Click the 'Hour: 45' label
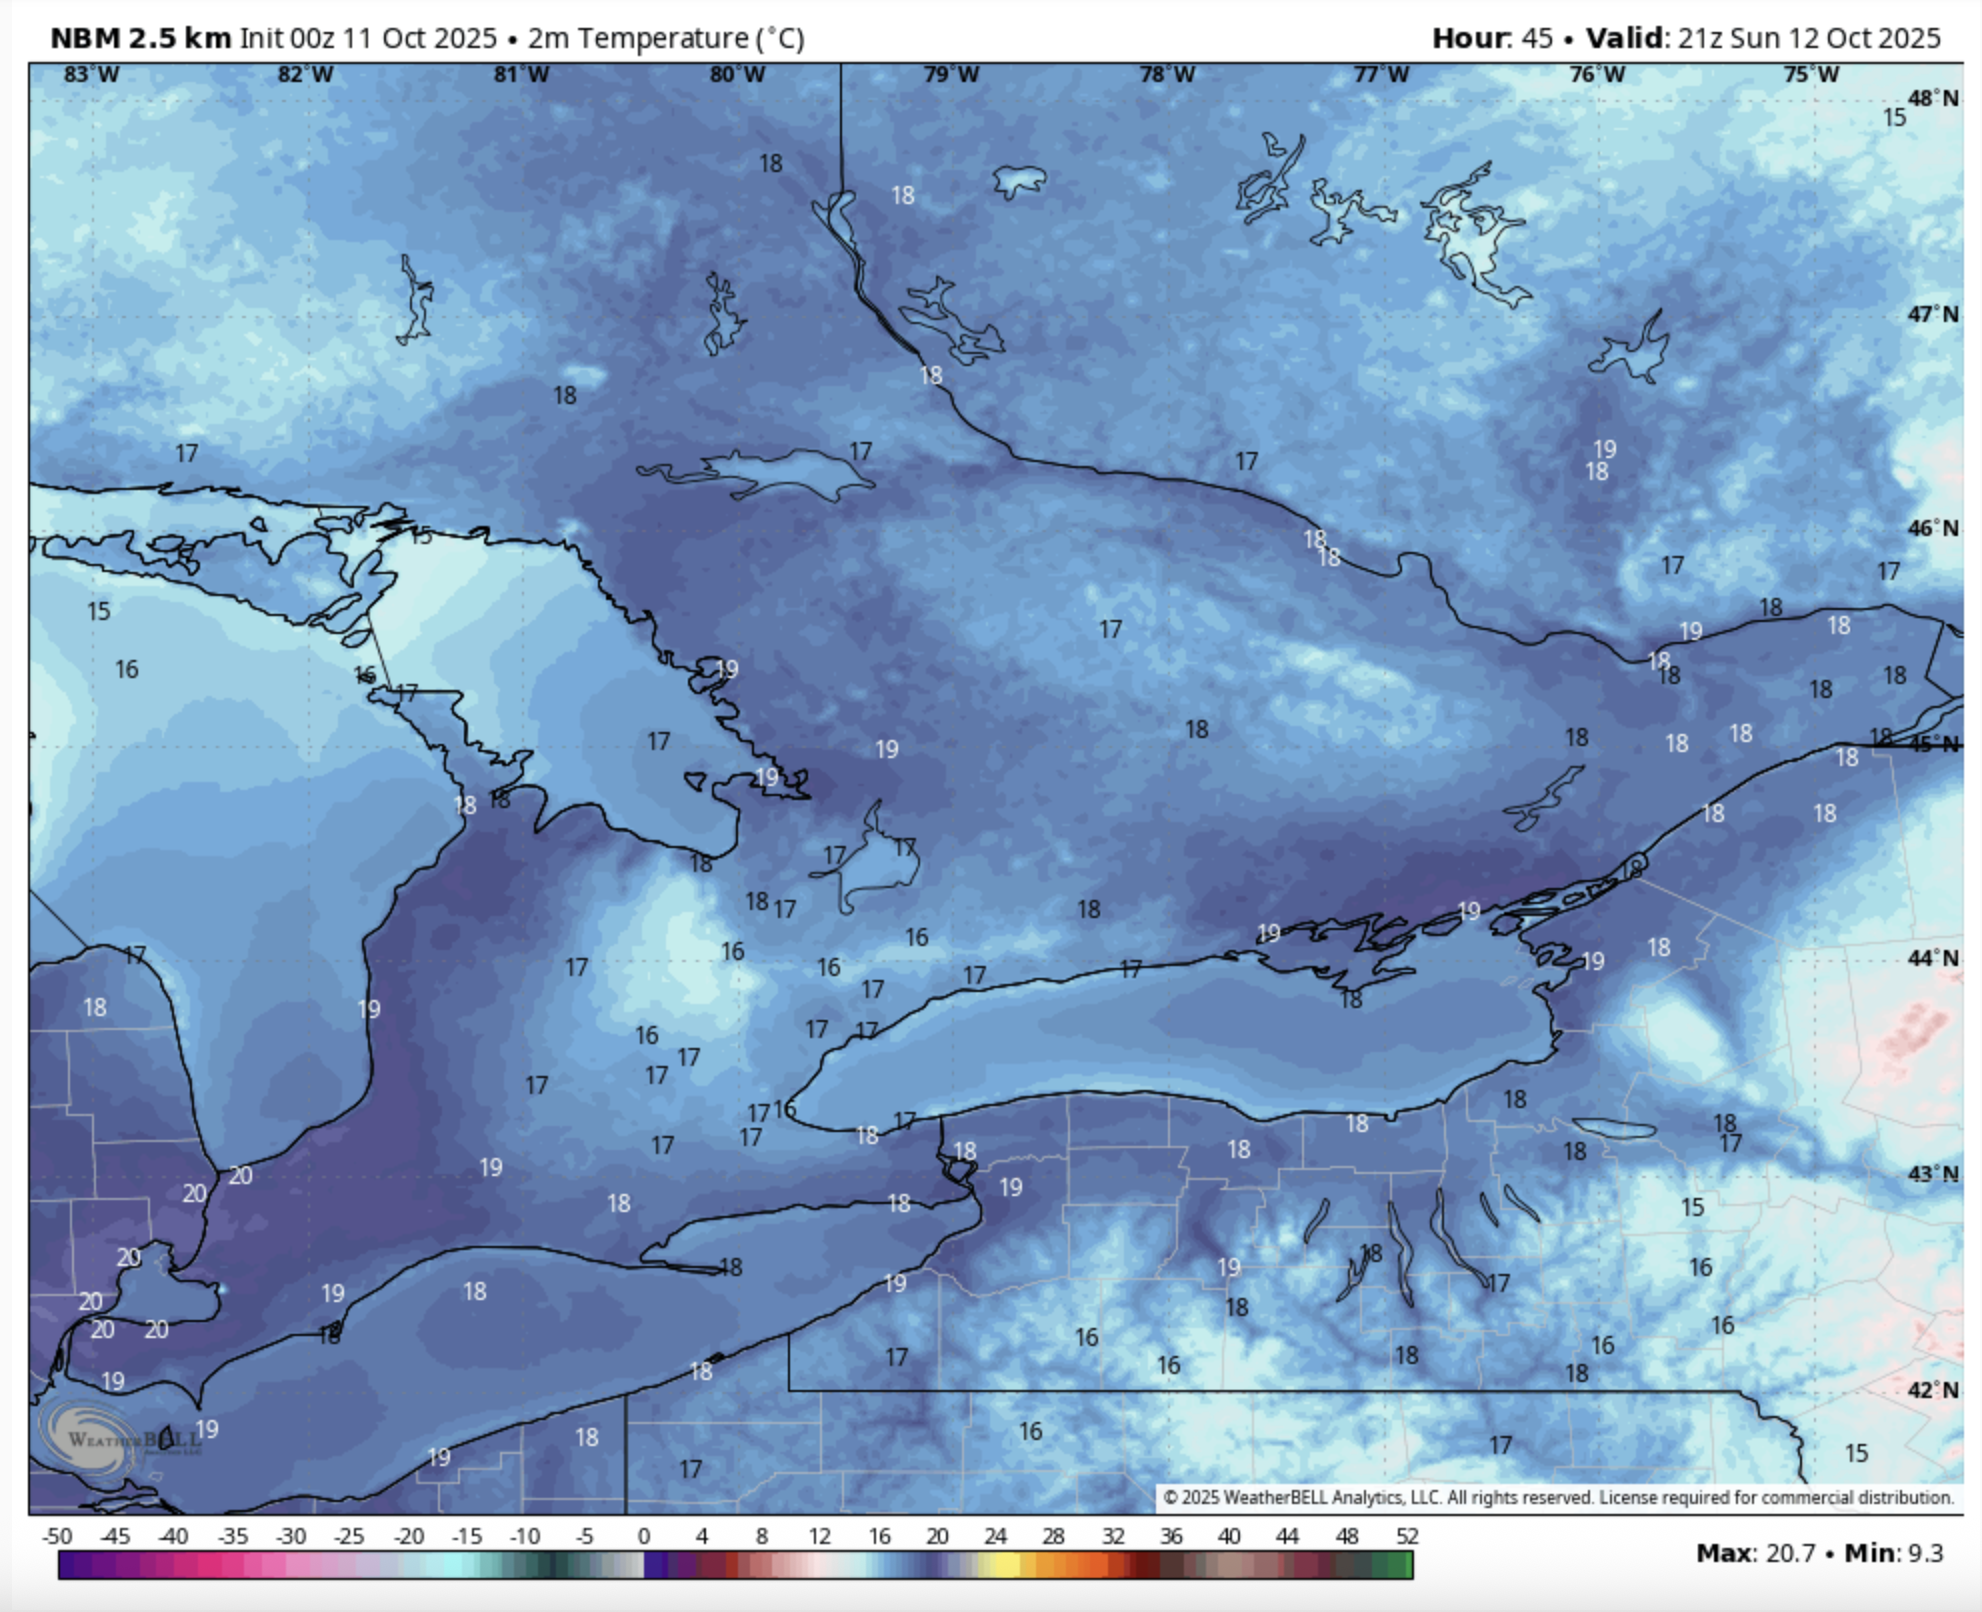This screenshot has height=1612, width=1982. pyautogui.click(x=1492, y=38)
